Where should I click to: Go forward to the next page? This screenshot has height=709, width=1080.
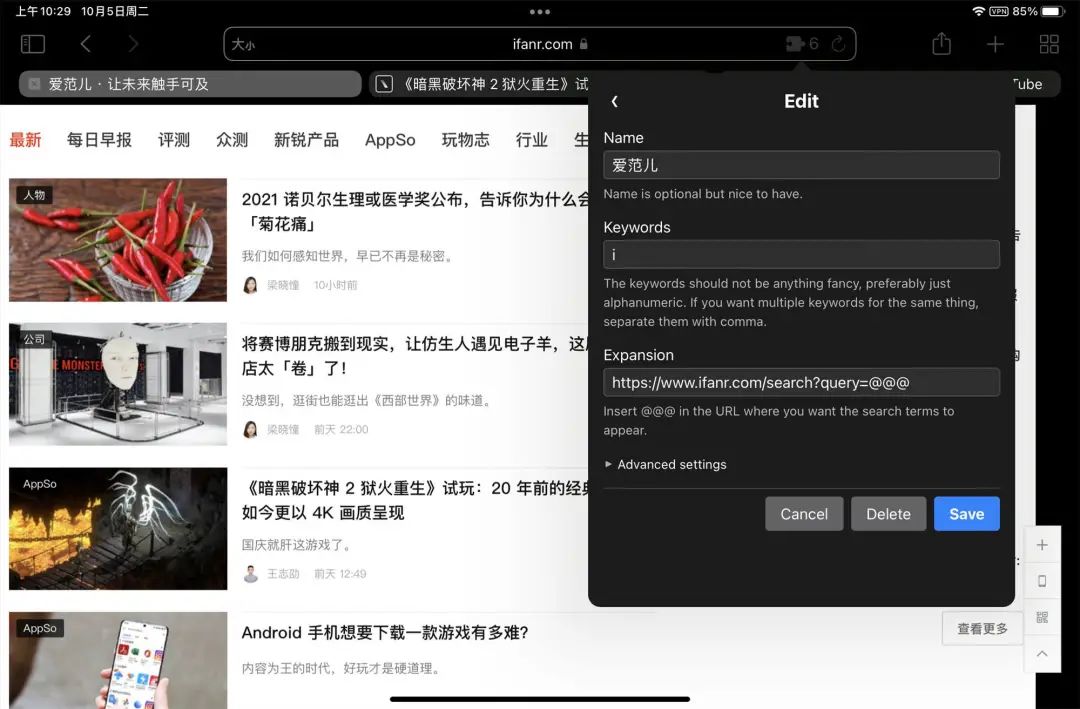[134, 44]
